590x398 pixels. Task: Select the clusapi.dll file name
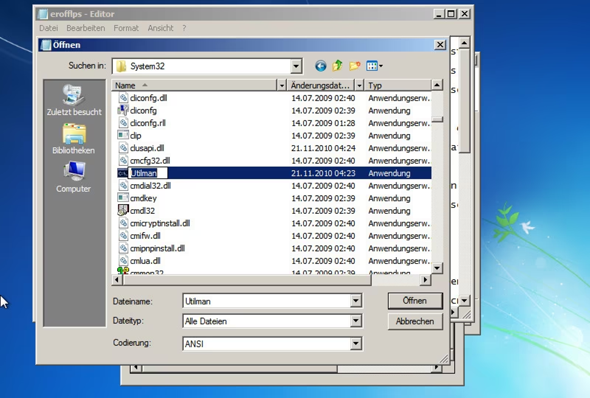[147, 148]
